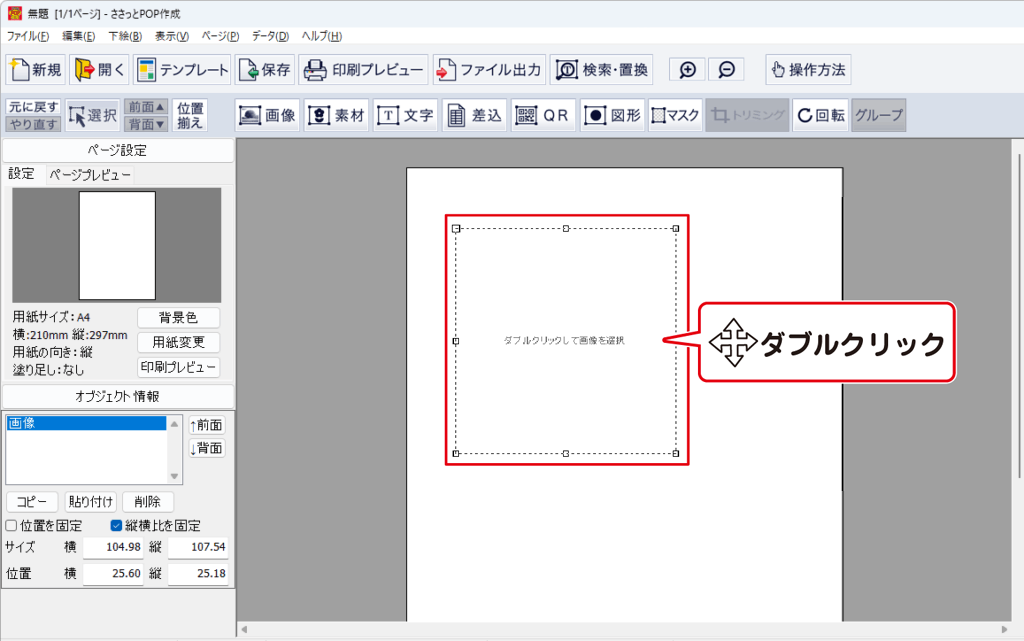Open the ファイル menu
The image size is (1024, 641).
click(x=27, y=36)
